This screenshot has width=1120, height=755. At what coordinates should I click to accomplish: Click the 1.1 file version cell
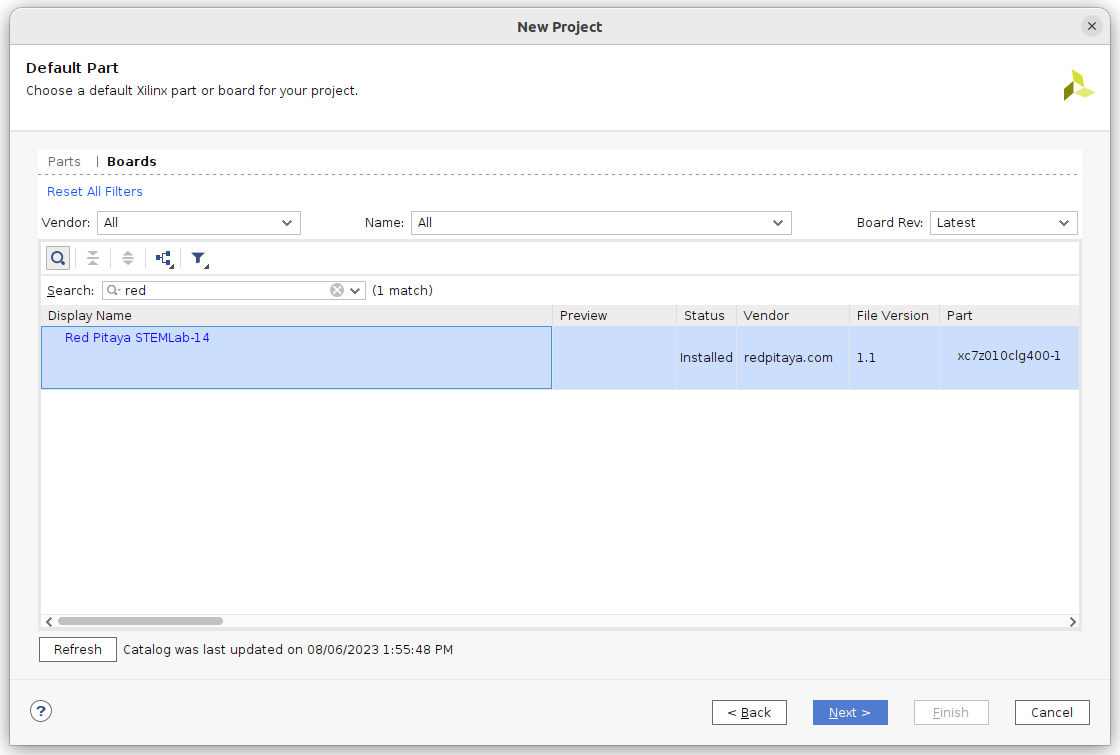(894, 358)
